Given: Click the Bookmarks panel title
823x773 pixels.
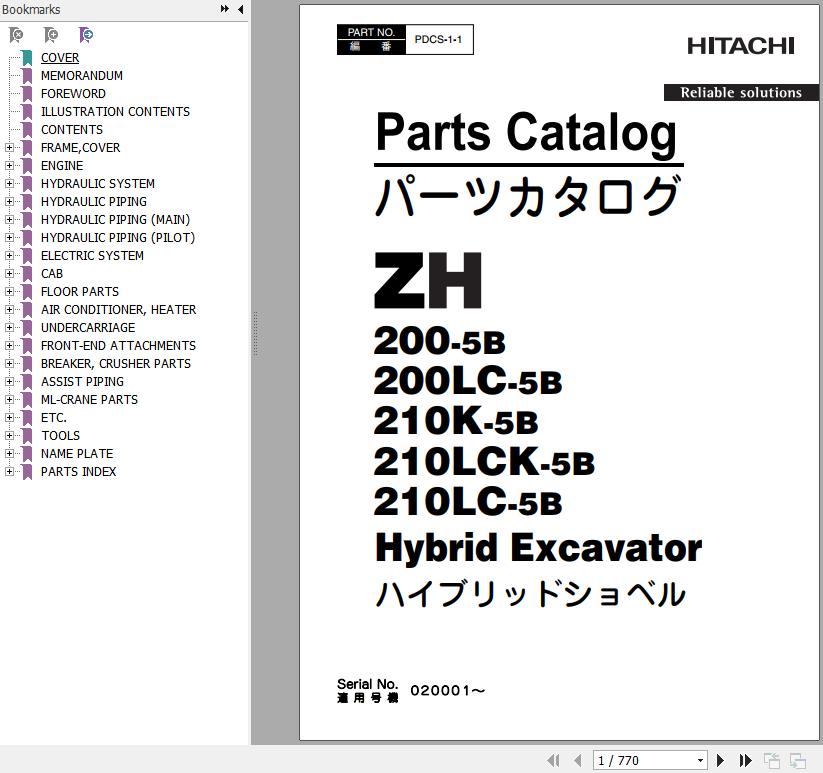Looking at the screenshot, I should point(31,9).
